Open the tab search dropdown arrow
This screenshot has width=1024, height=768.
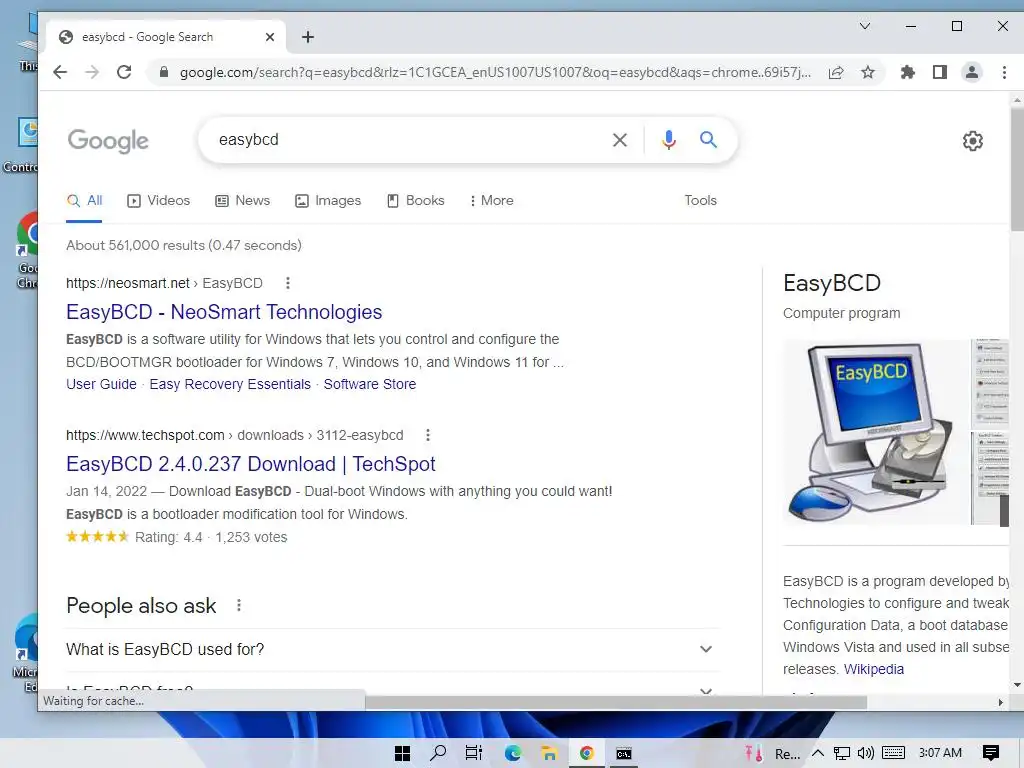click(x=865, y=26)
